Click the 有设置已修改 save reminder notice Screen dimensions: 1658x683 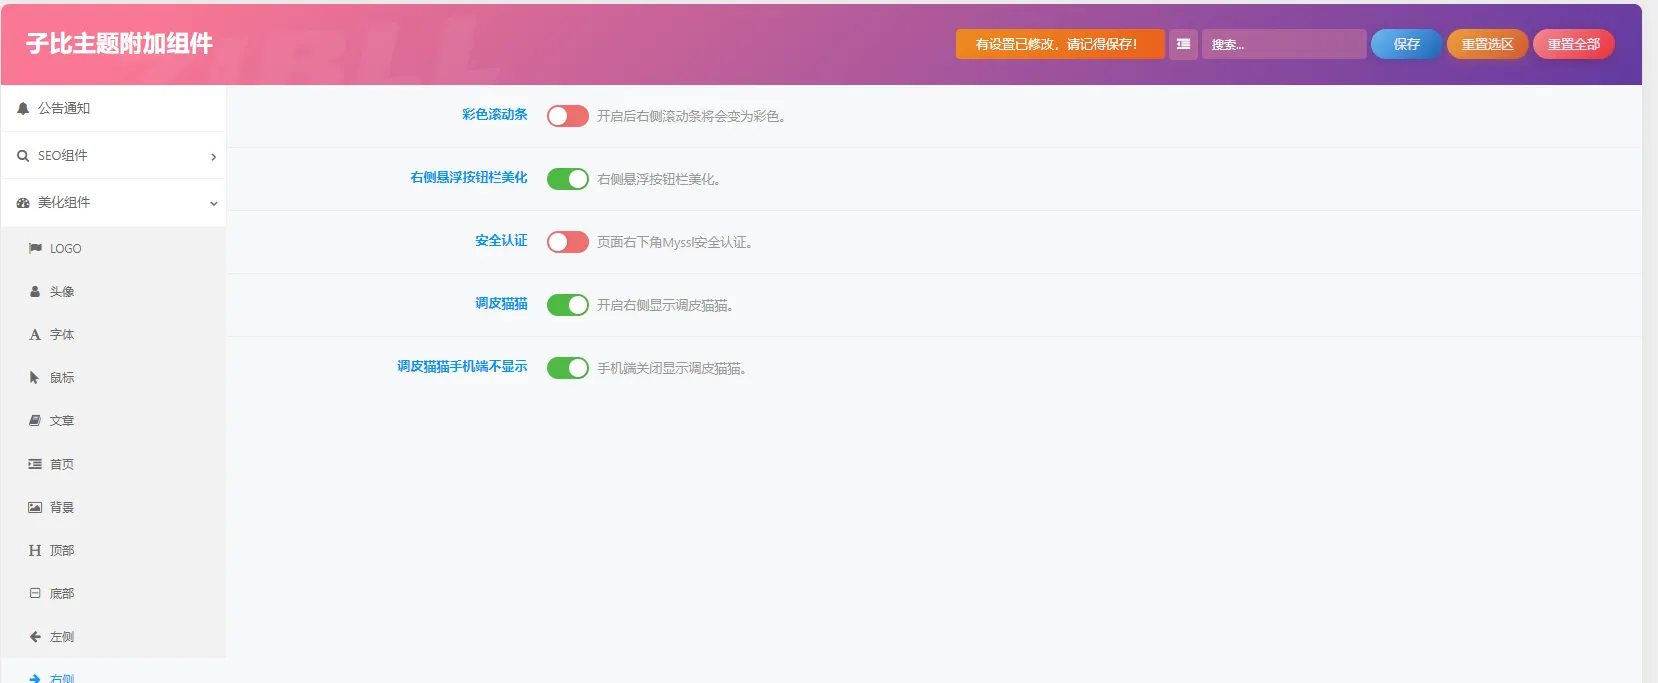click(x=1060, y=44)
